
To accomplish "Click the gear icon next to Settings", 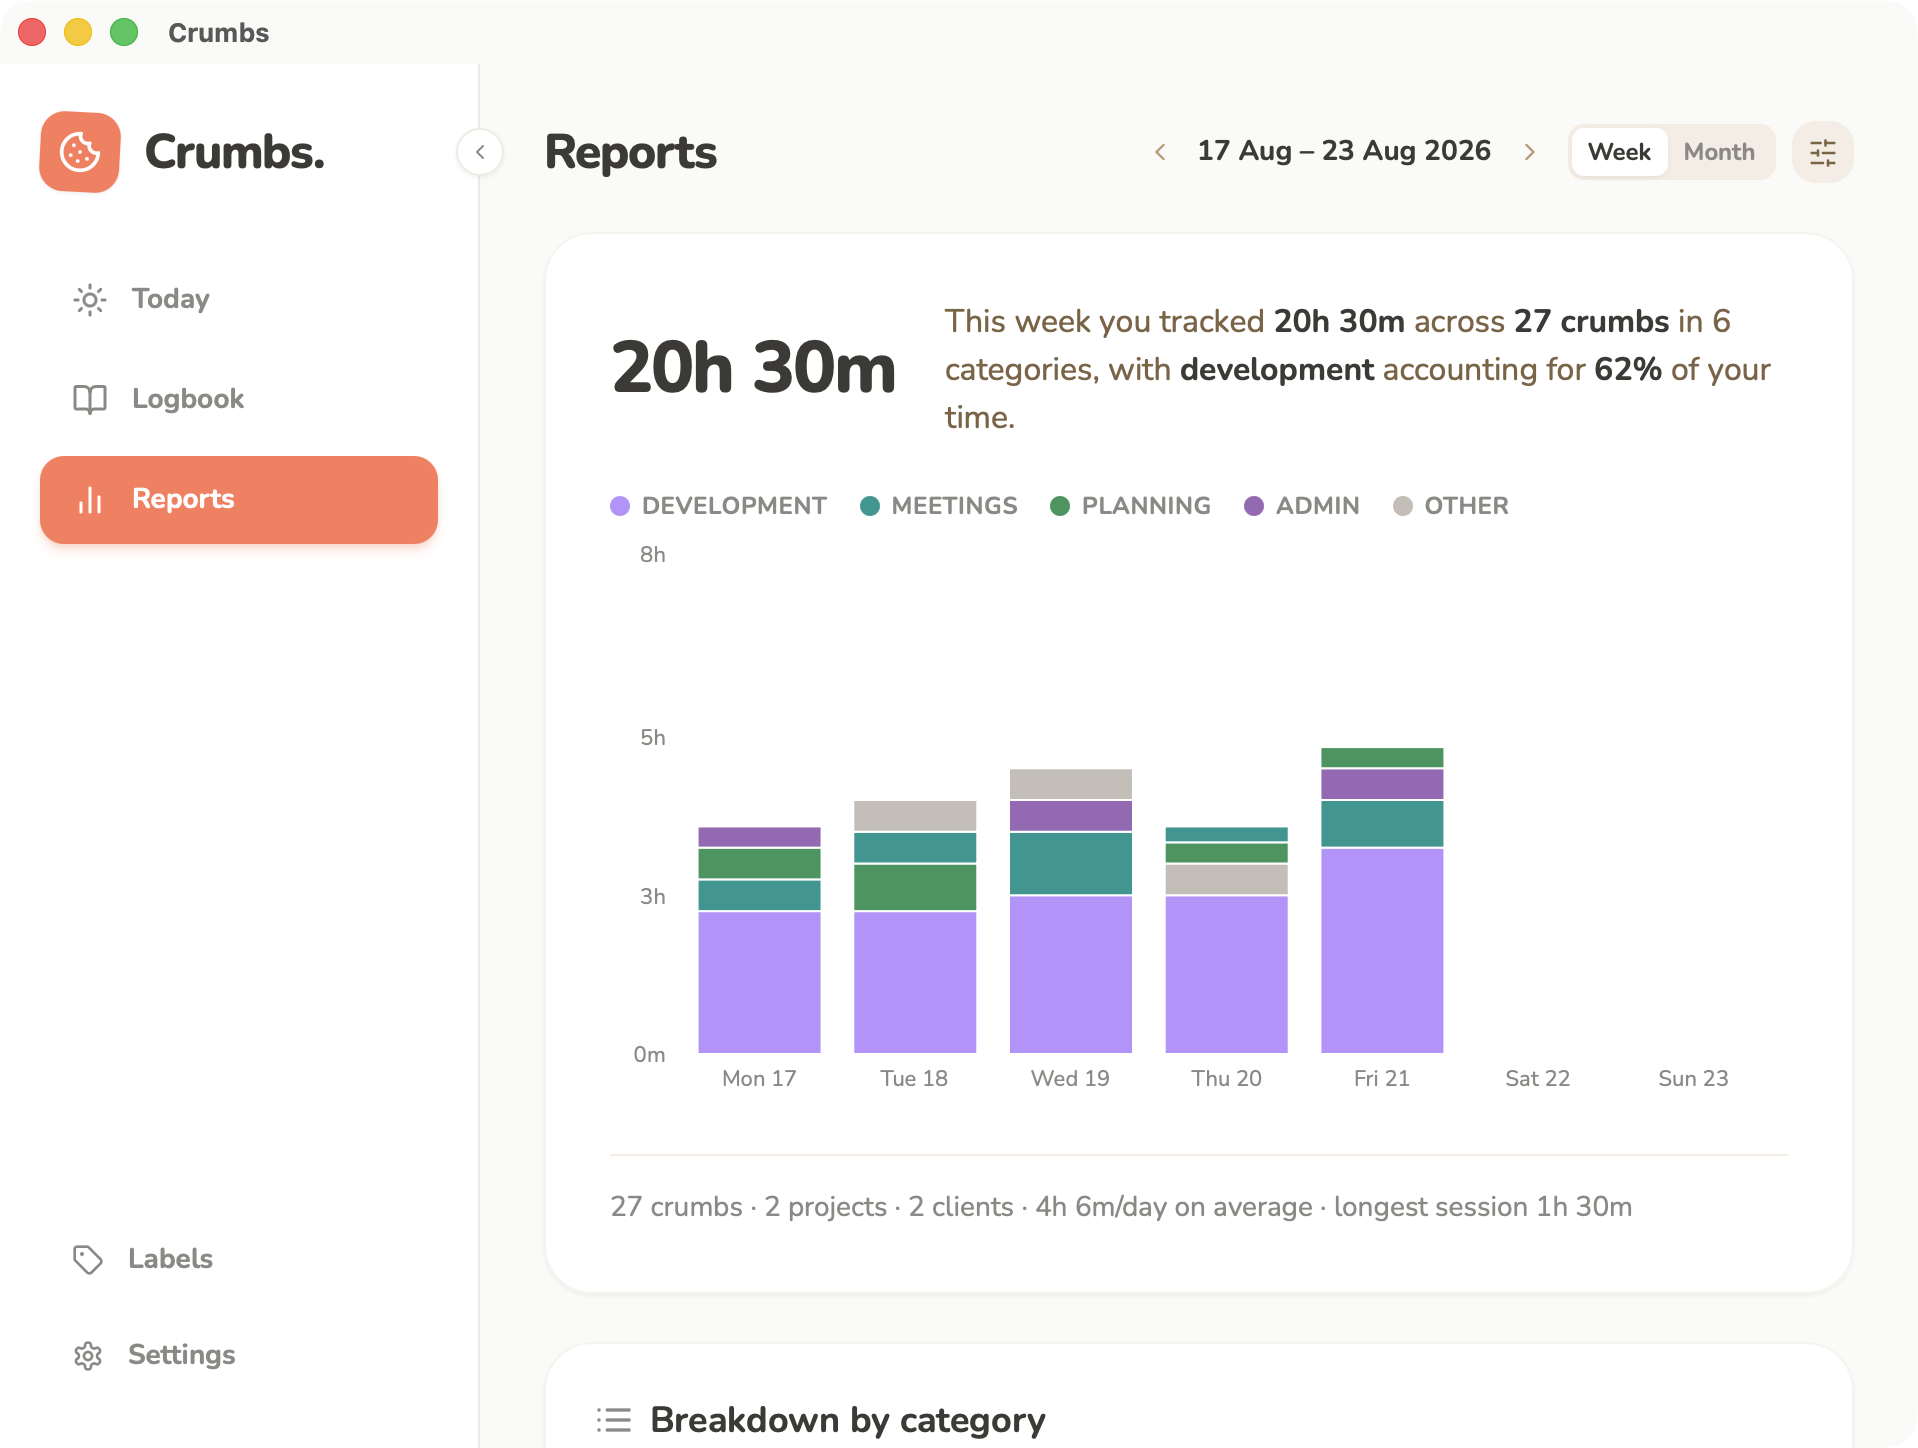I will coord(88,1355).
